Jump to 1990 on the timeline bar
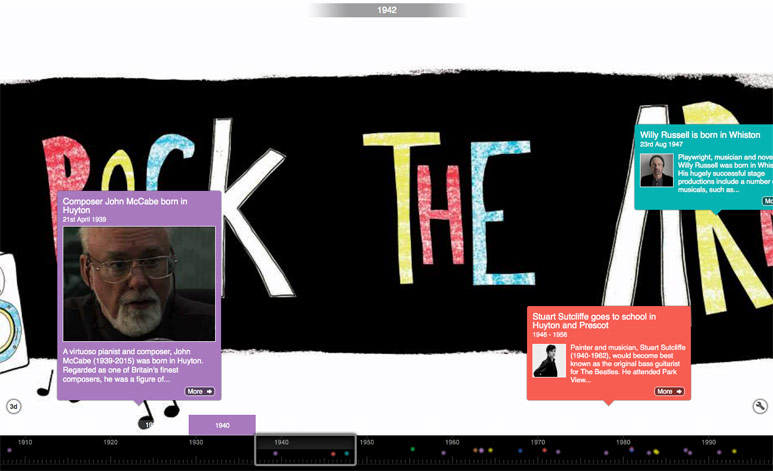The image size is (773, 471). click(708, 442)
